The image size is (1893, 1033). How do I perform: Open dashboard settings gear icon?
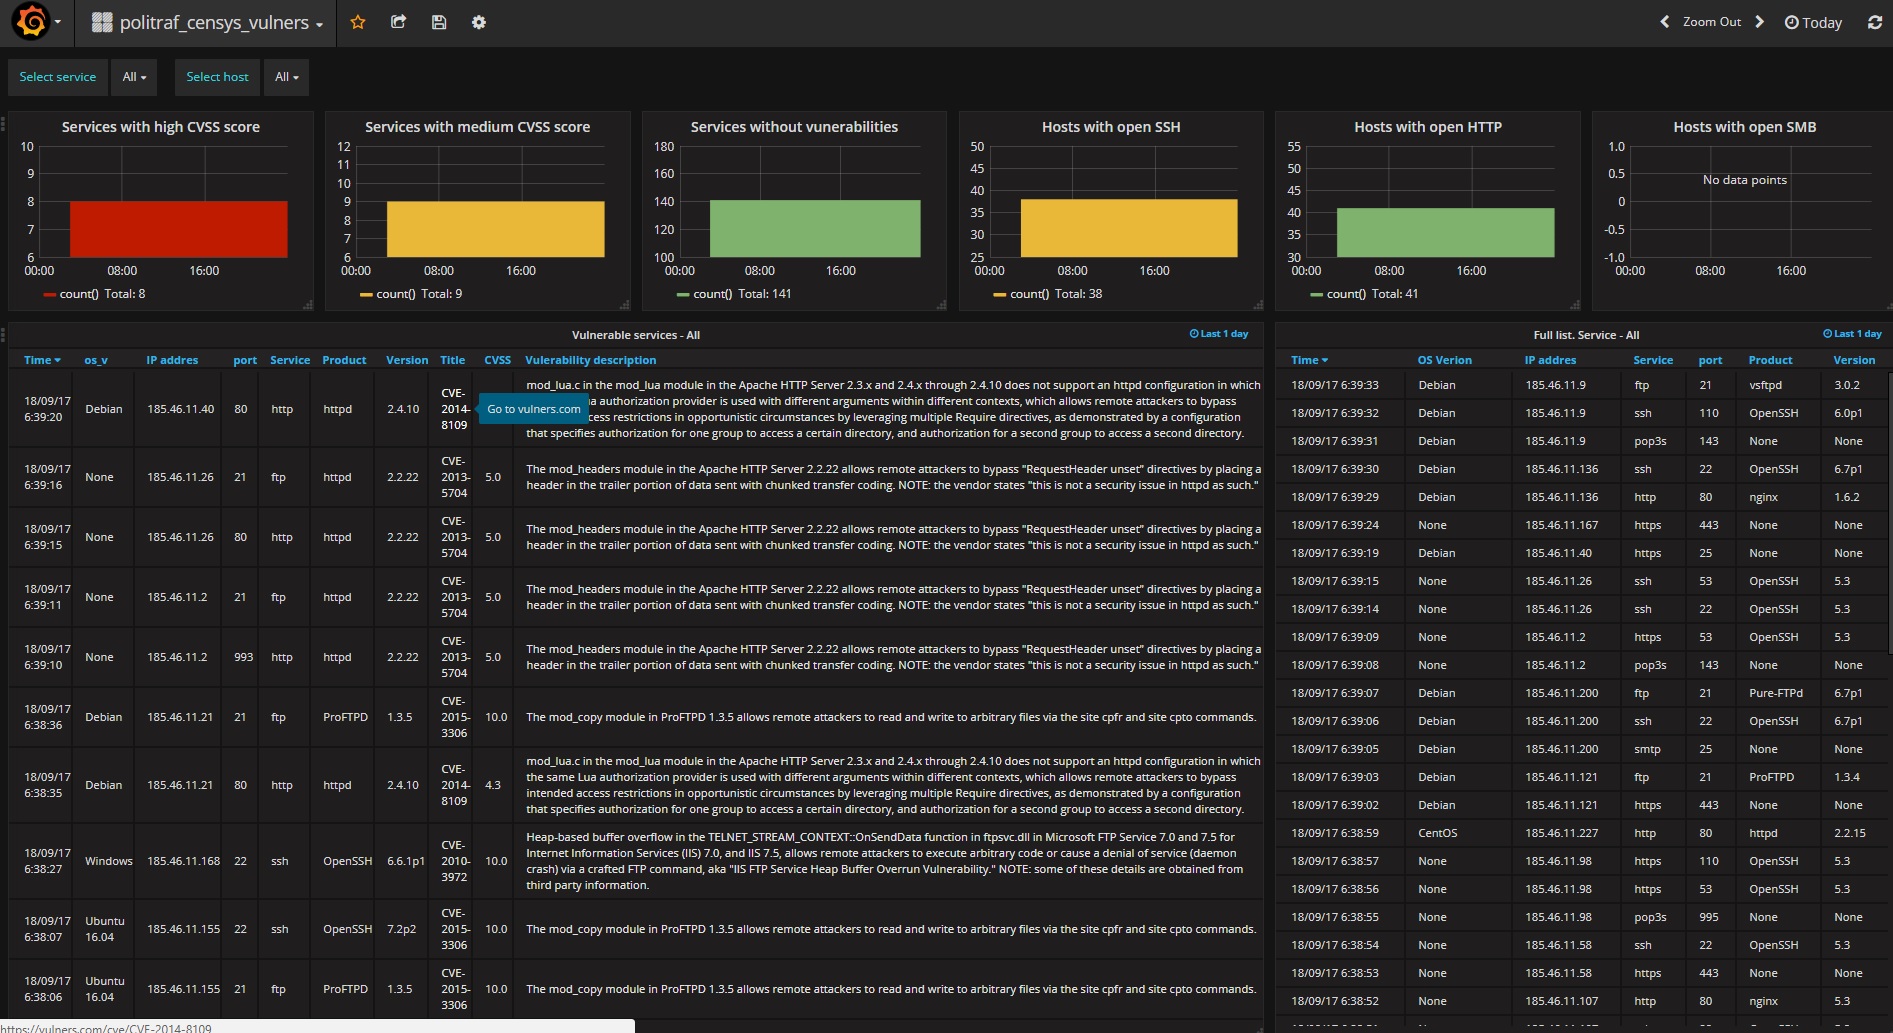coord(479,22)
